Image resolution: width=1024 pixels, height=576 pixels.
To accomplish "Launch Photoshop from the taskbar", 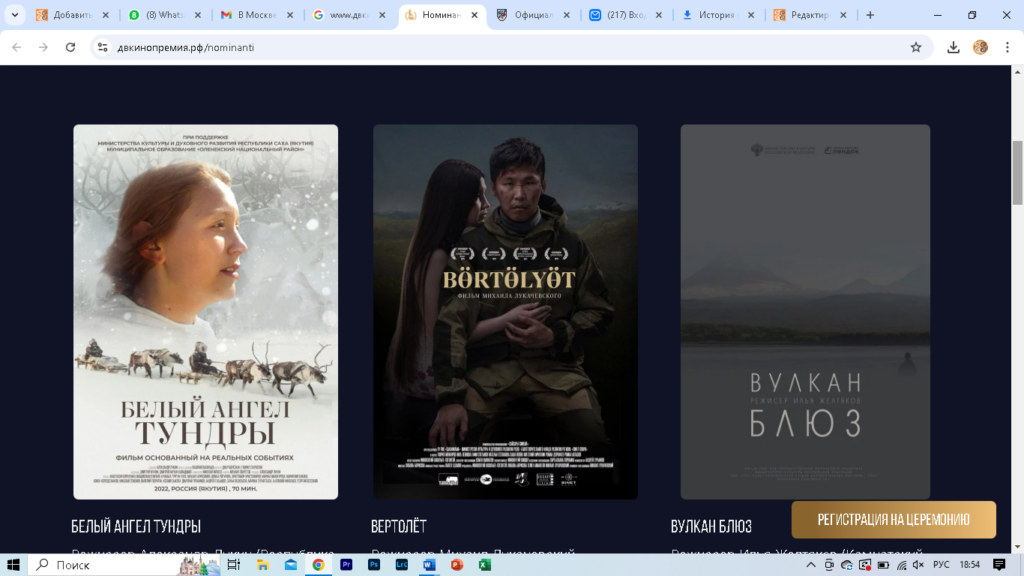I will pyautogui.click(x=374, y=565).
